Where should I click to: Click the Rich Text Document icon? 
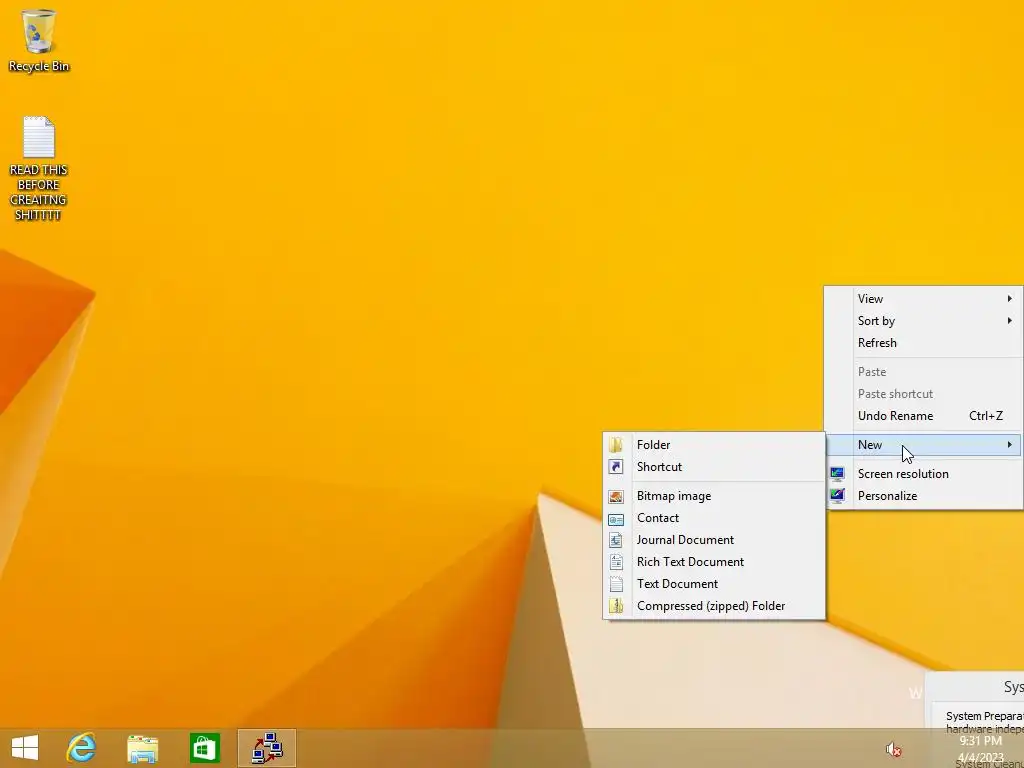(x=615, y=562)
